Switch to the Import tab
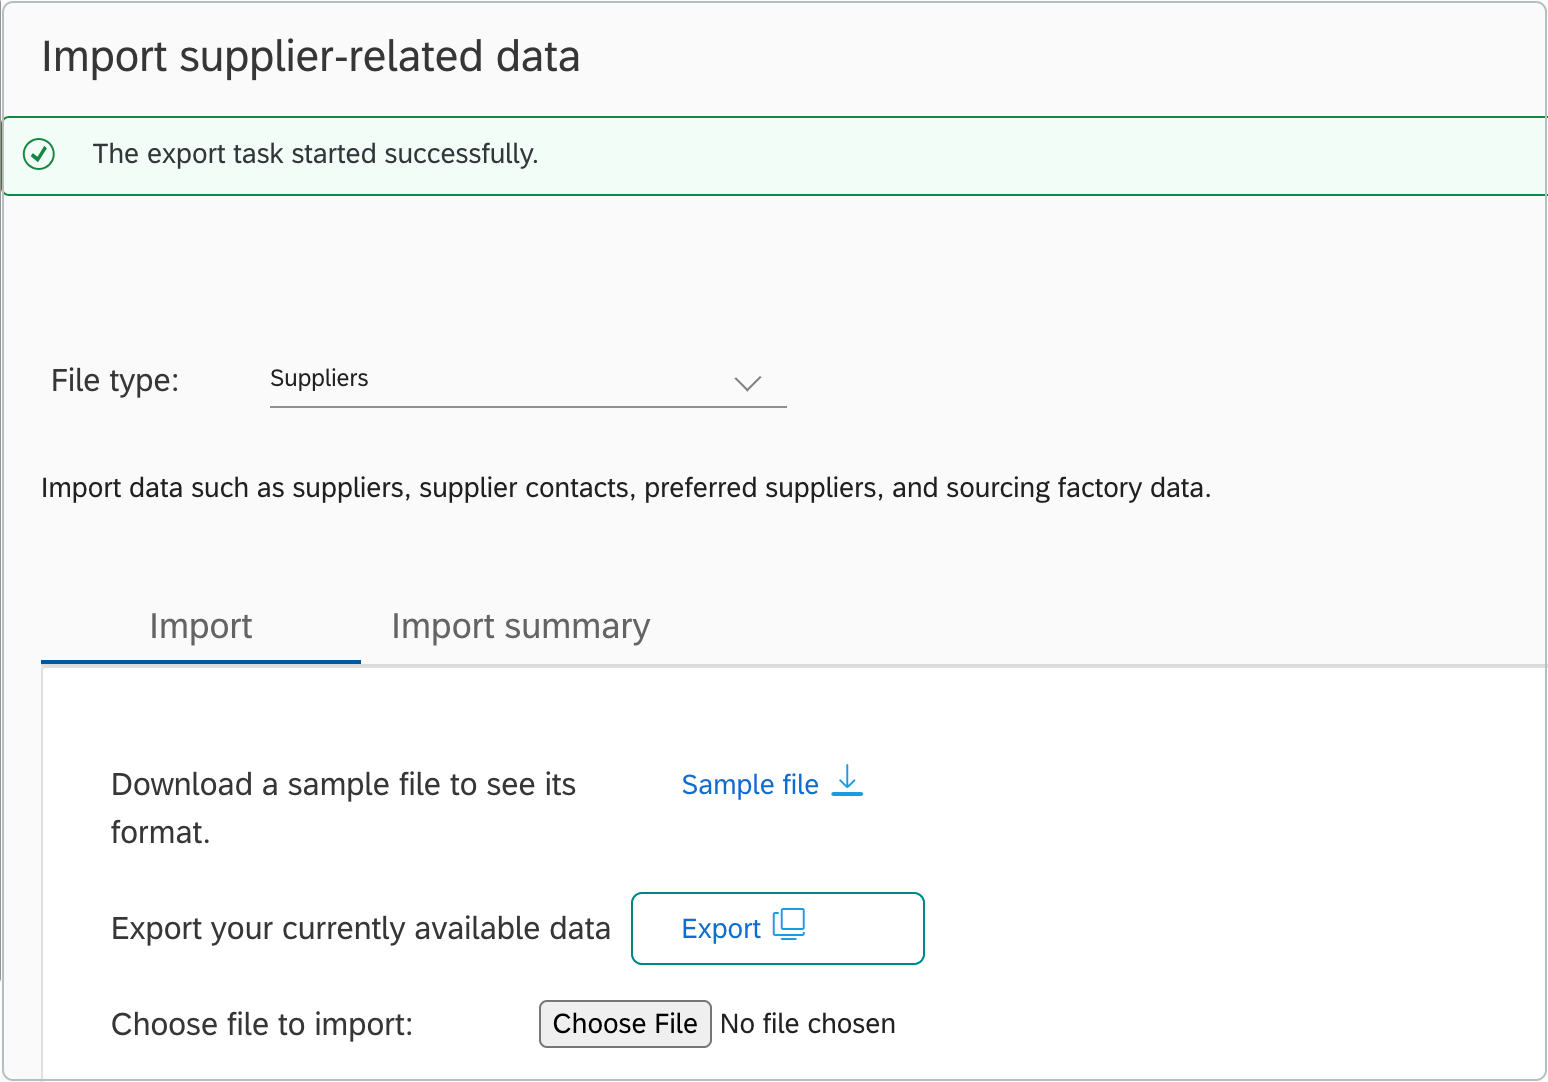Screen dimensions: 1548x1082 pos(201,627)
